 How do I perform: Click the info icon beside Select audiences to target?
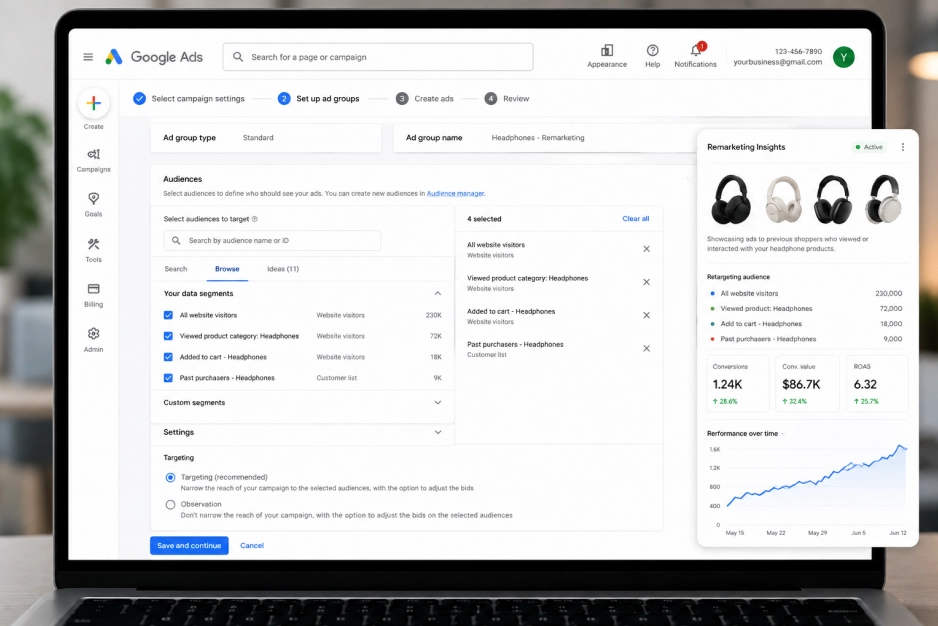(x=254, y=219)
